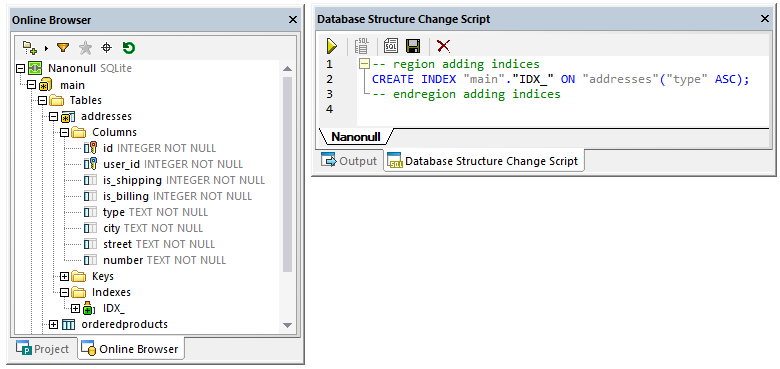The width and height of the screenshot is (780, 369).
Task: Collapse the Columns folder
Action: [x=64, y=133]
